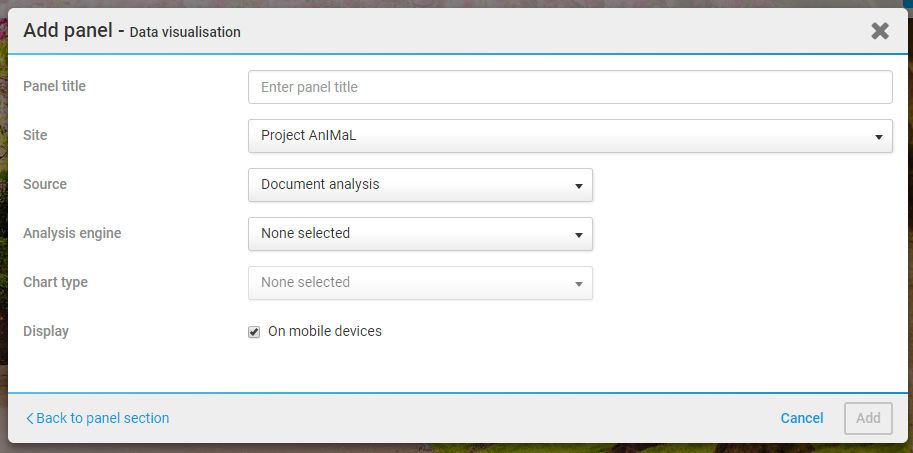Viewport: 913px width, 453px height.
Task: Open the Site dropdown showing Project AnIMaL
Action: [x=570, y=136]
